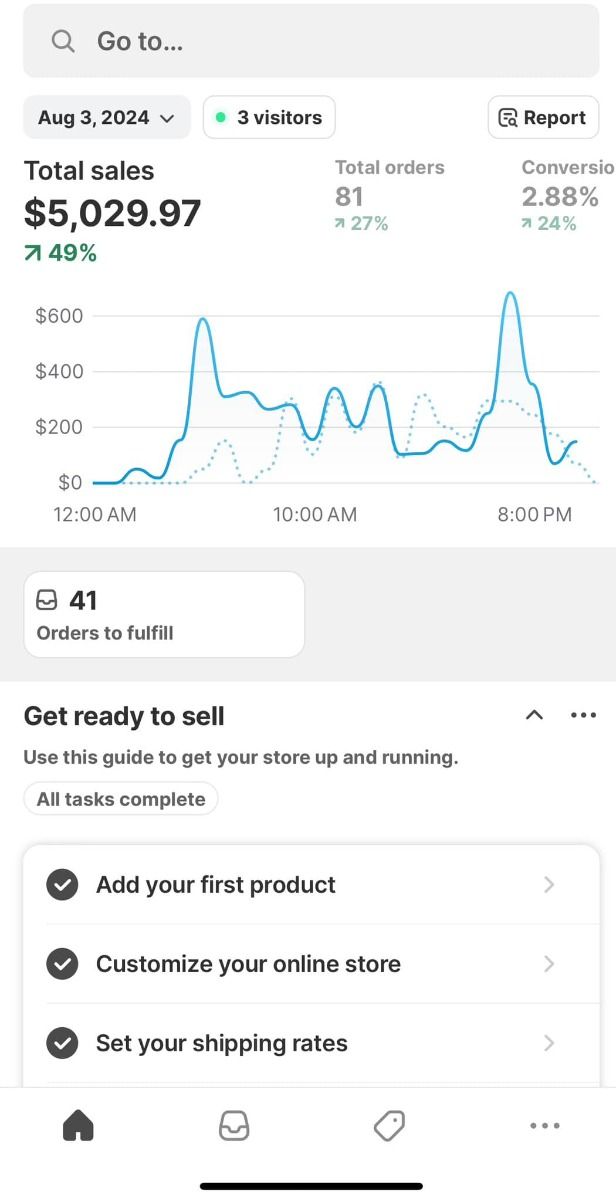This screenshot has height=1201, width=616.
Task: Open the Orders inbox tab
Action: tap(234, 1126)
